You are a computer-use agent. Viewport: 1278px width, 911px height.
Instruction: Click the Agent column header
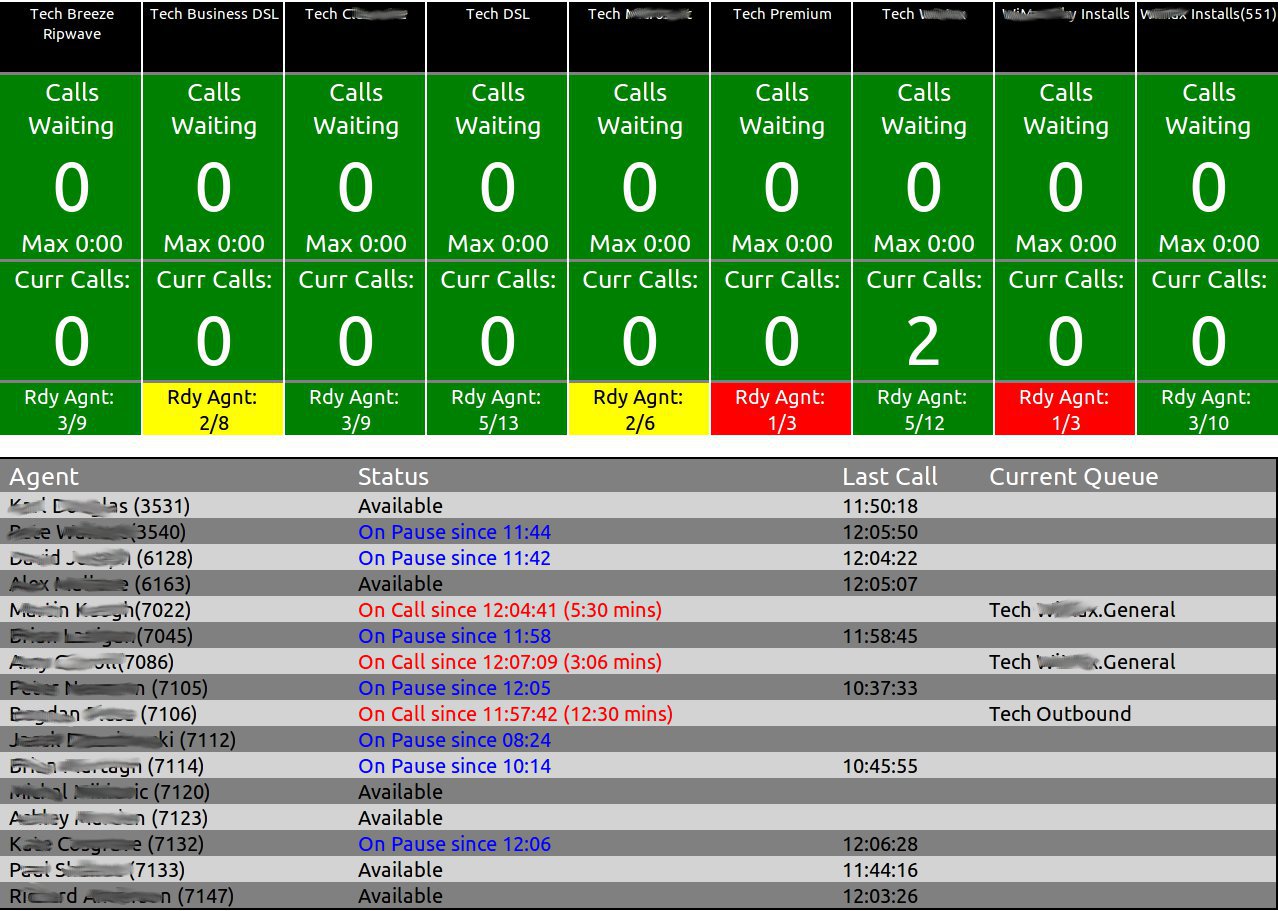pyautogui.click(x=44, y=477)
